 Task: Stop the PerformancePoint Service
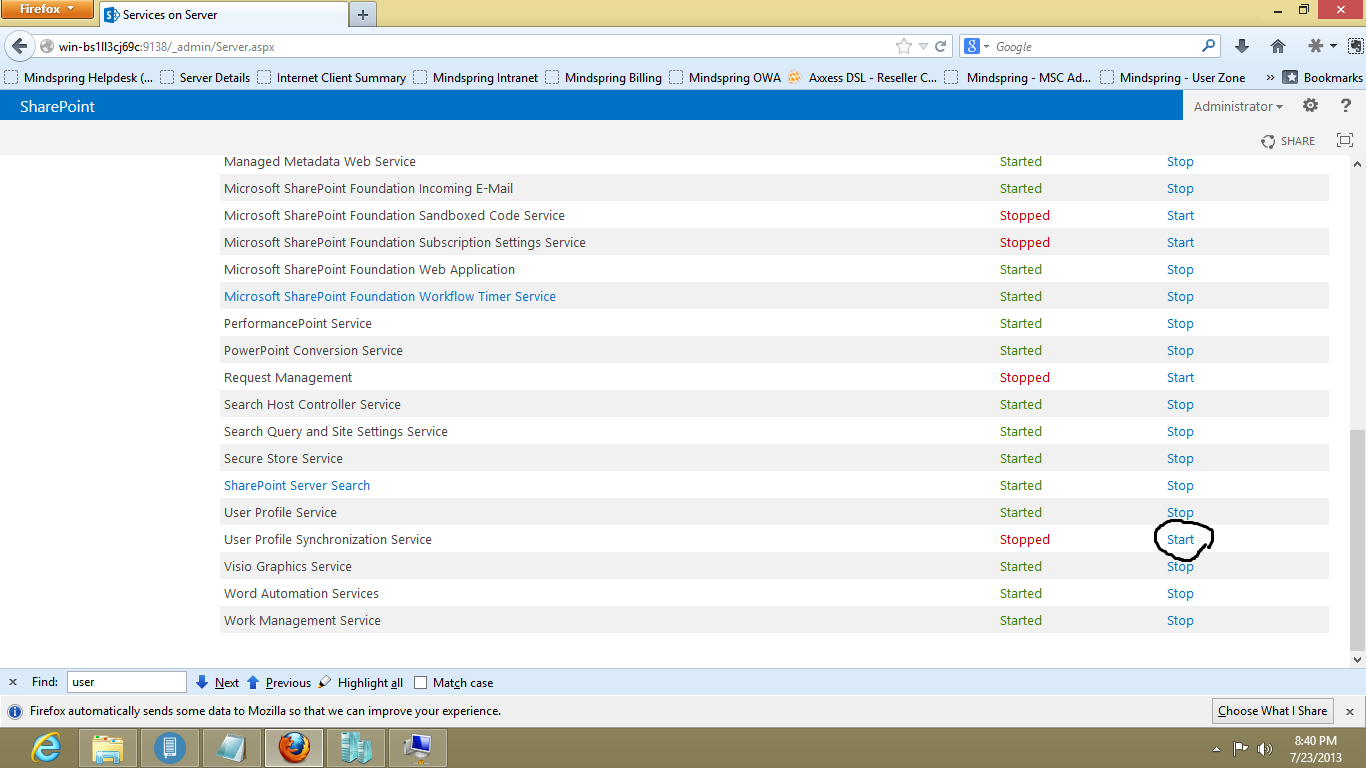coord(1180,323)
